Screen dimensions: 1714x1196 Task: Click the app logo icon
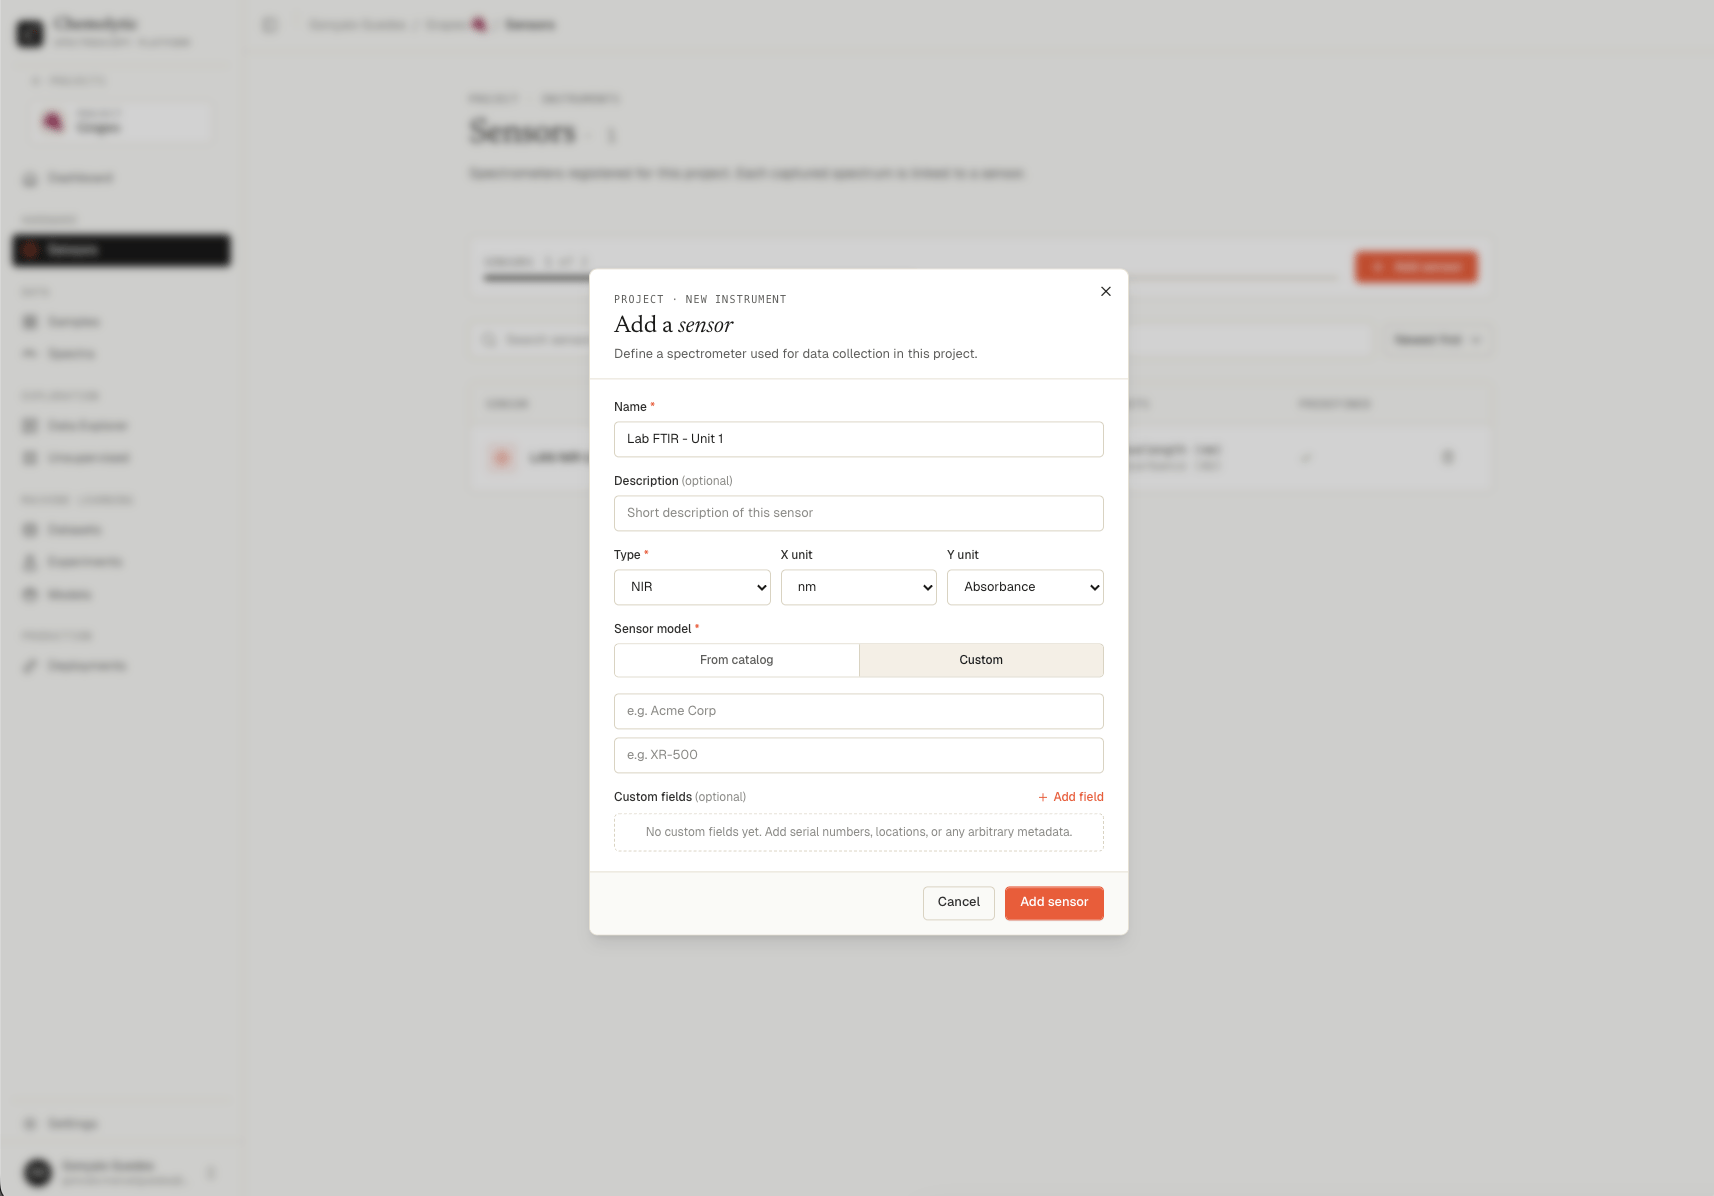(31, 33)
